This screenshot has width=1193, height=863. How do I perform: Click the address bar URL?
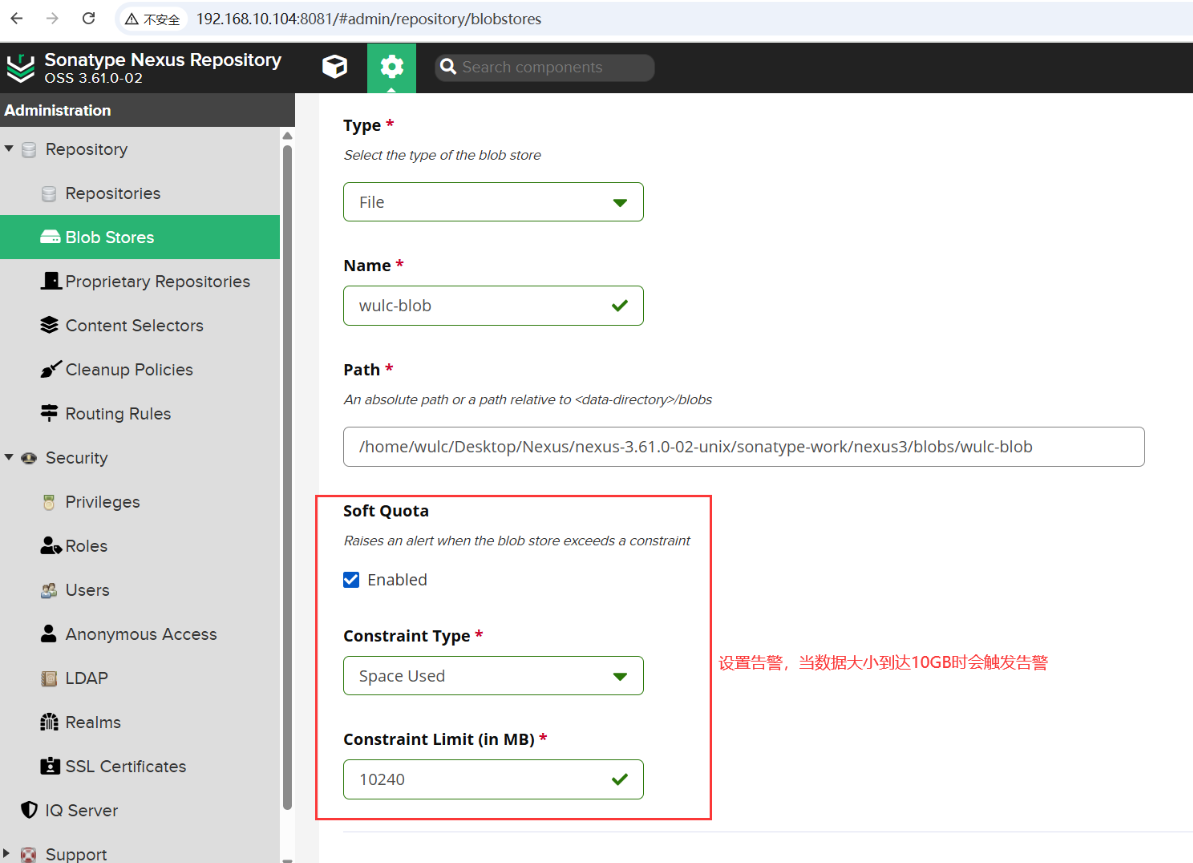[x=368, y=19]
